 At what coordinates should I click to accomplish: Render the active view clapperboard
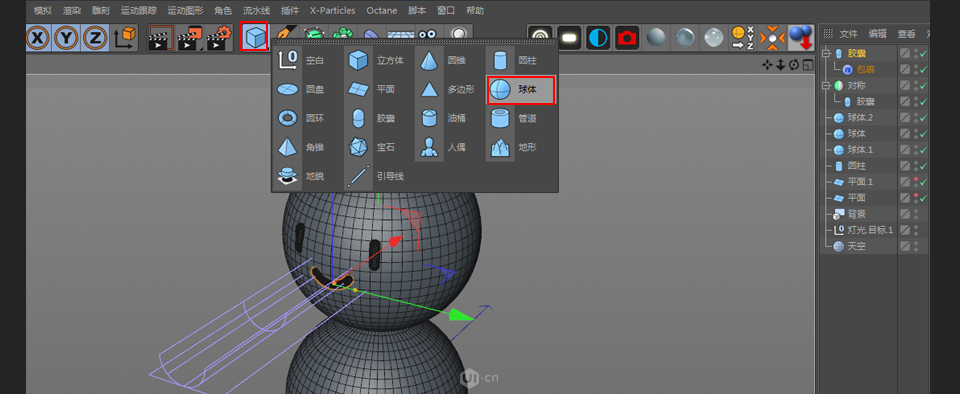(161, 38)
